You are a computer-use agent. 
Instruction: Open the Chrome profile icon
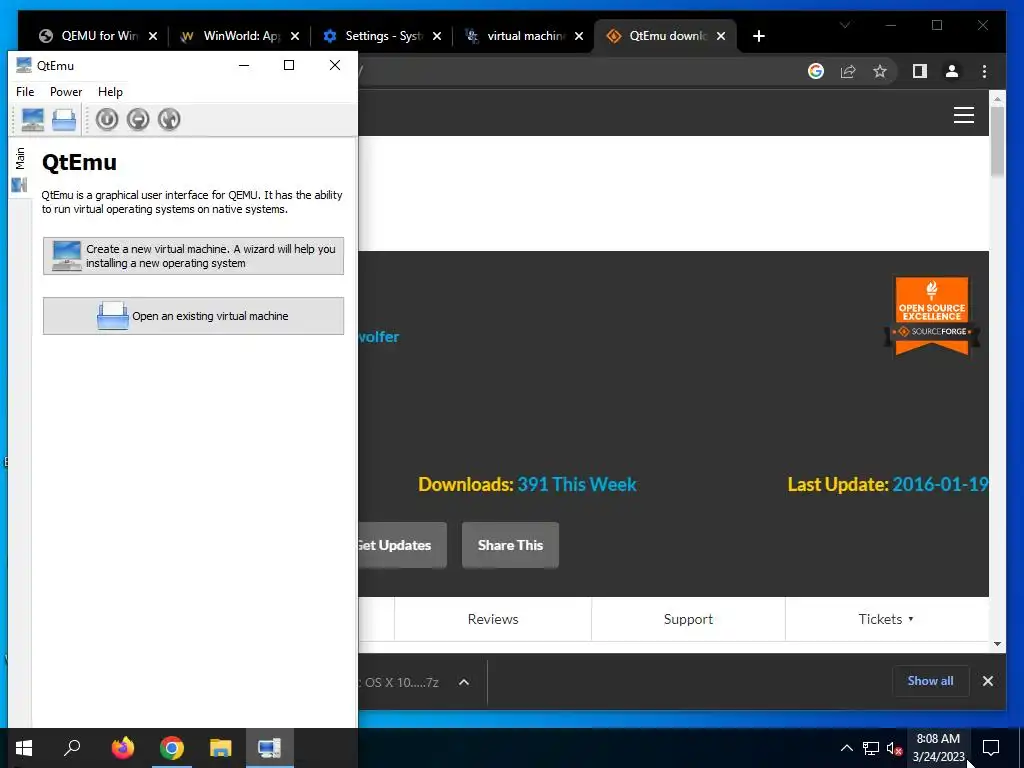[952, 71]
